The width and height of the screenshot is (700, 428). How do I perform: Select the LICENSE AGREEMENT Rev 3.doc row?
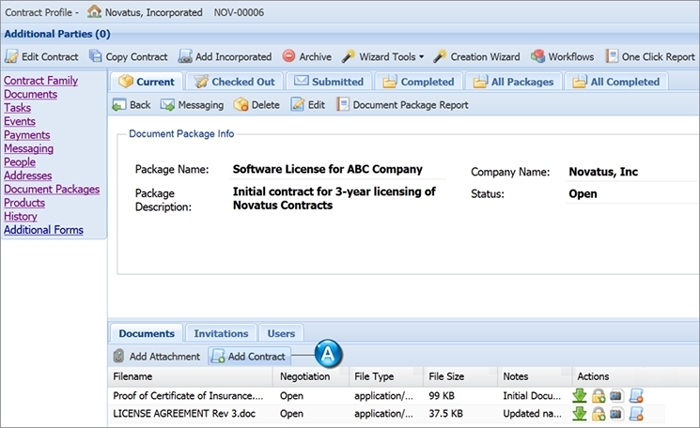tap(386, 414)
